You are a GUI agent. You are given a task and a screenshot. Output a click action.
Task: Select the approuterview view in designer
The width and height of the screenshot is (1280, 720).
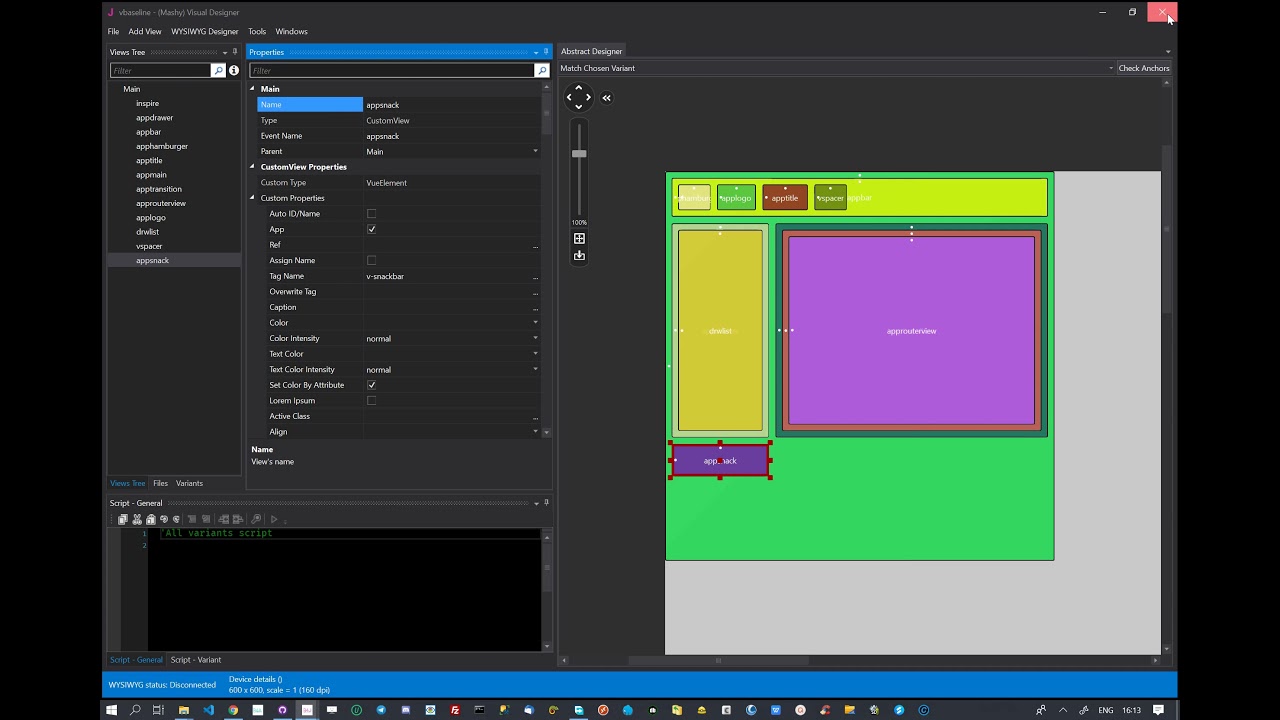911,331
